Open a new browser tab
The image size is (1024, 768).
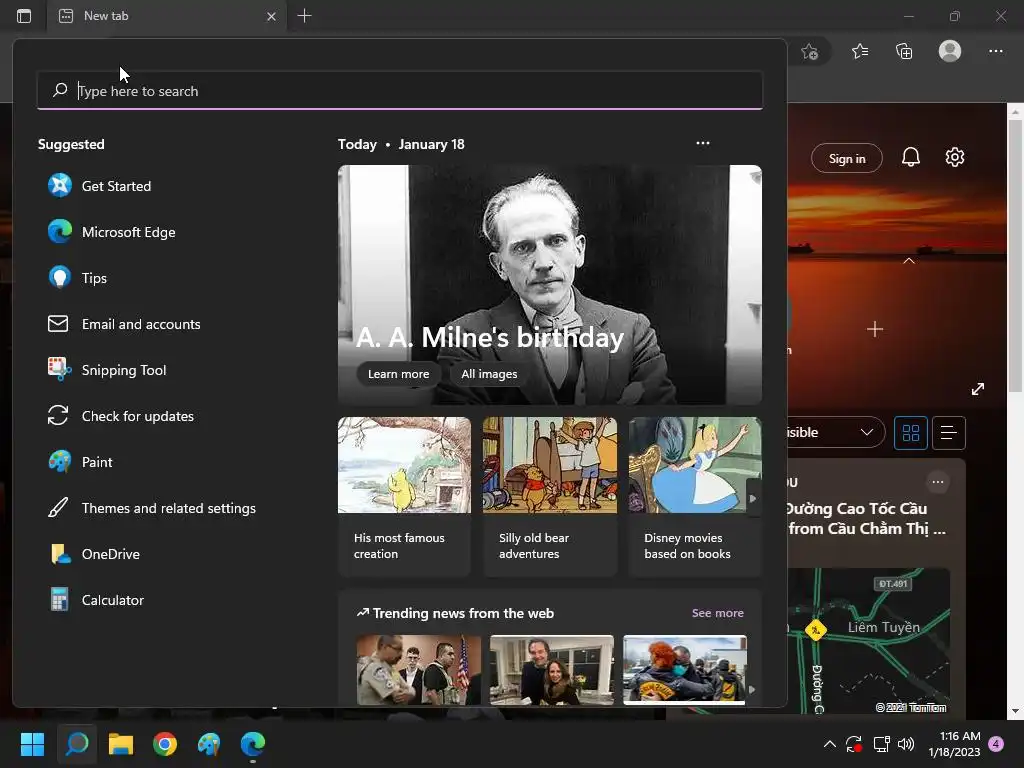pos(304,16)
